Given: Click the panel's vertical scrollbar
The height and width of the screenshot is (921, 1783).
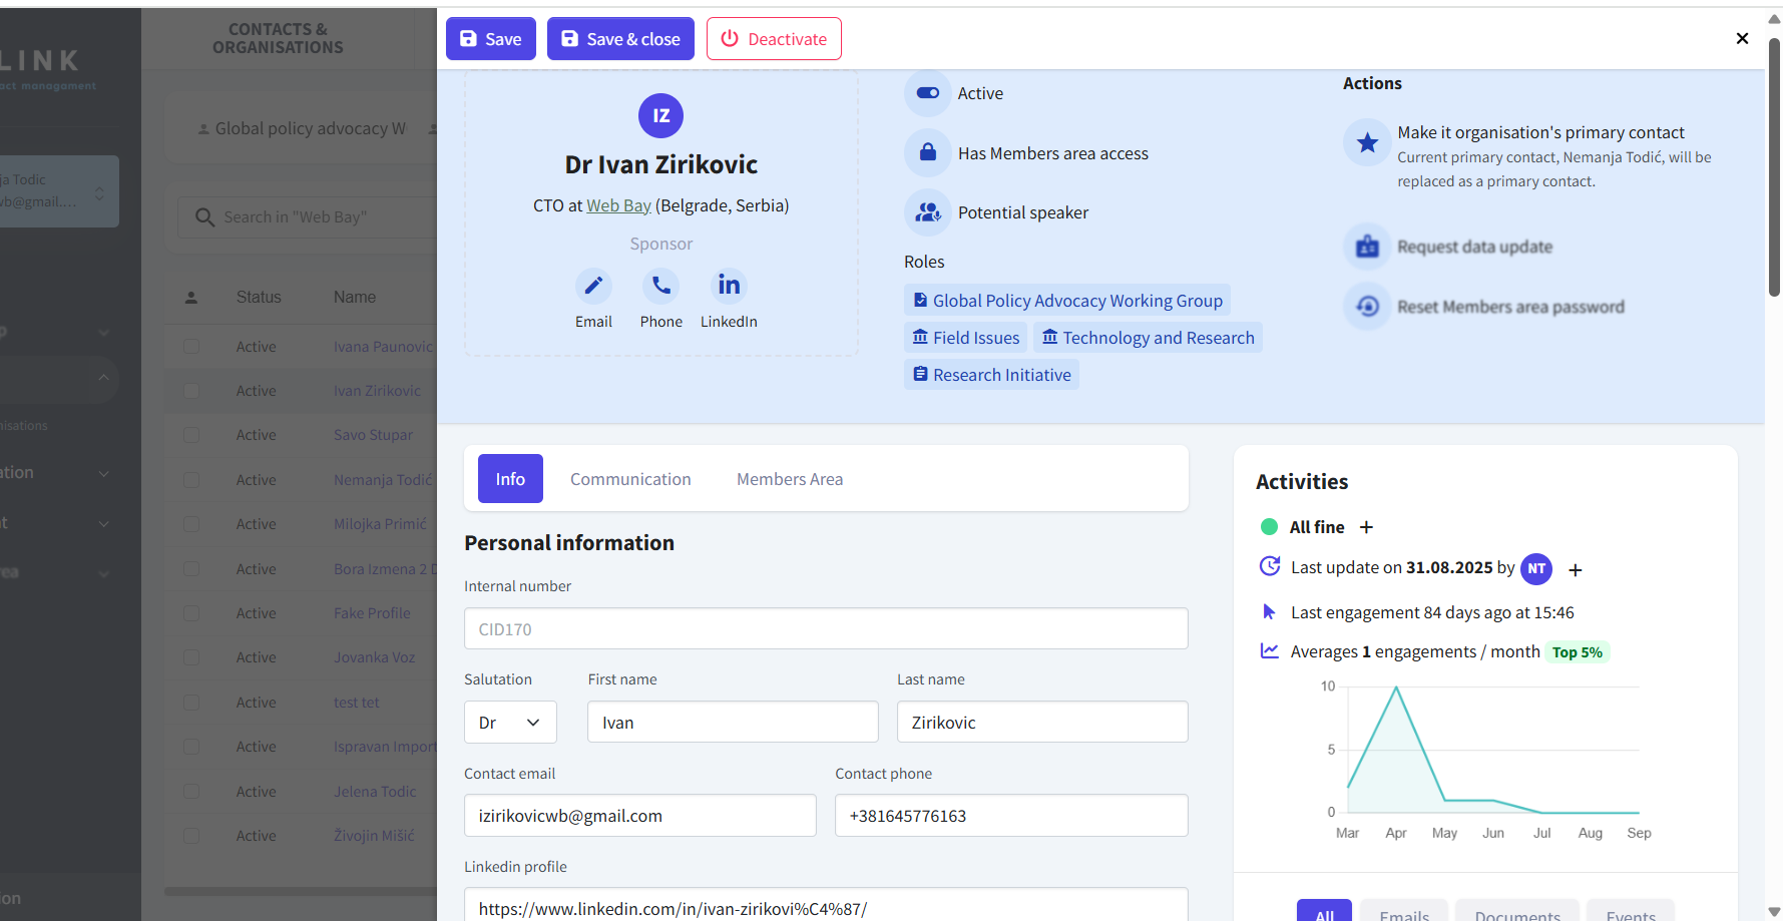Looking at the screenshot, I should coord(1774,167).
